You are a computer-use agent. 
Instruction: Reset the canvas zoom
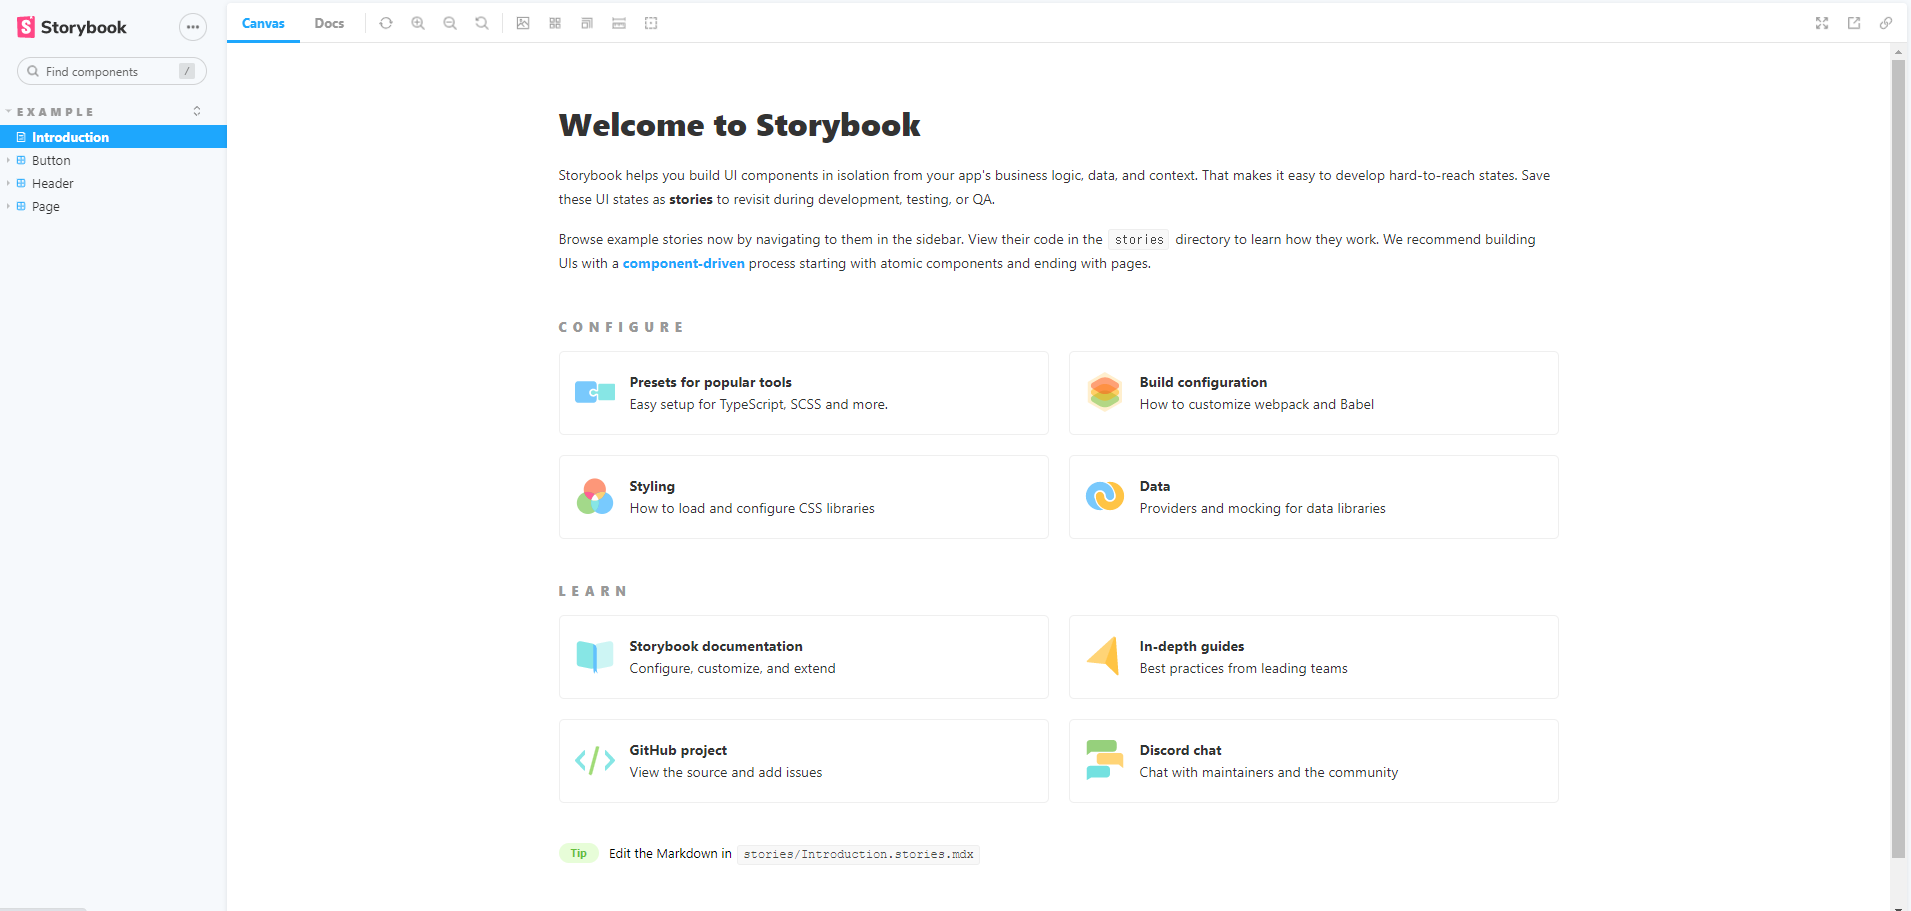(x=482, y=23)
